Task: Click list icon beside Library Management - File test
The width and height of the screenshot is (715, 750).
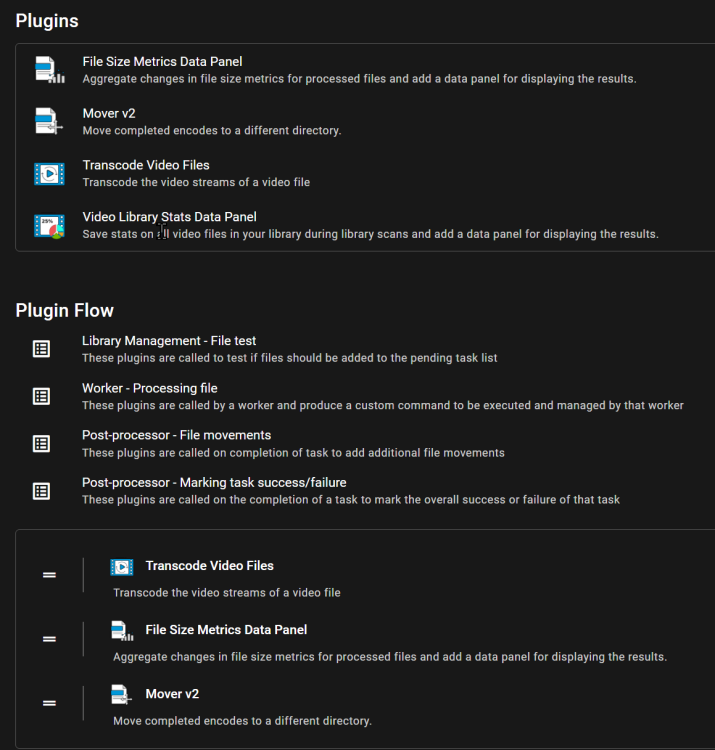Action: tap(42, 349)
